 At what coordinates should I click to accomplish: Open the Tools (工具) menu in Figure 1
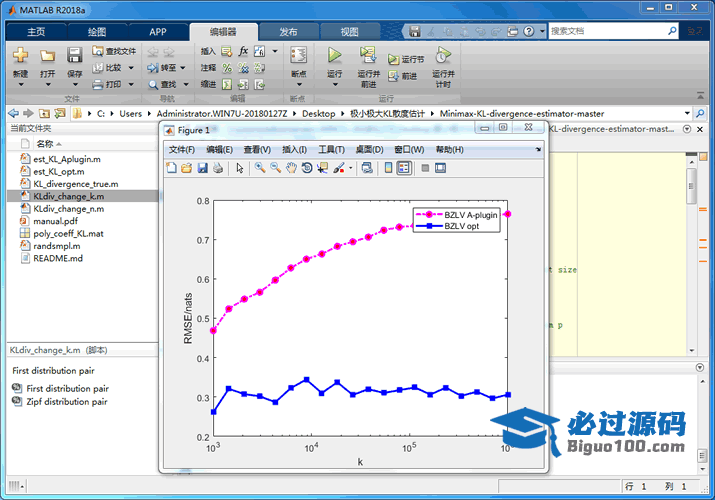(330, 149)
